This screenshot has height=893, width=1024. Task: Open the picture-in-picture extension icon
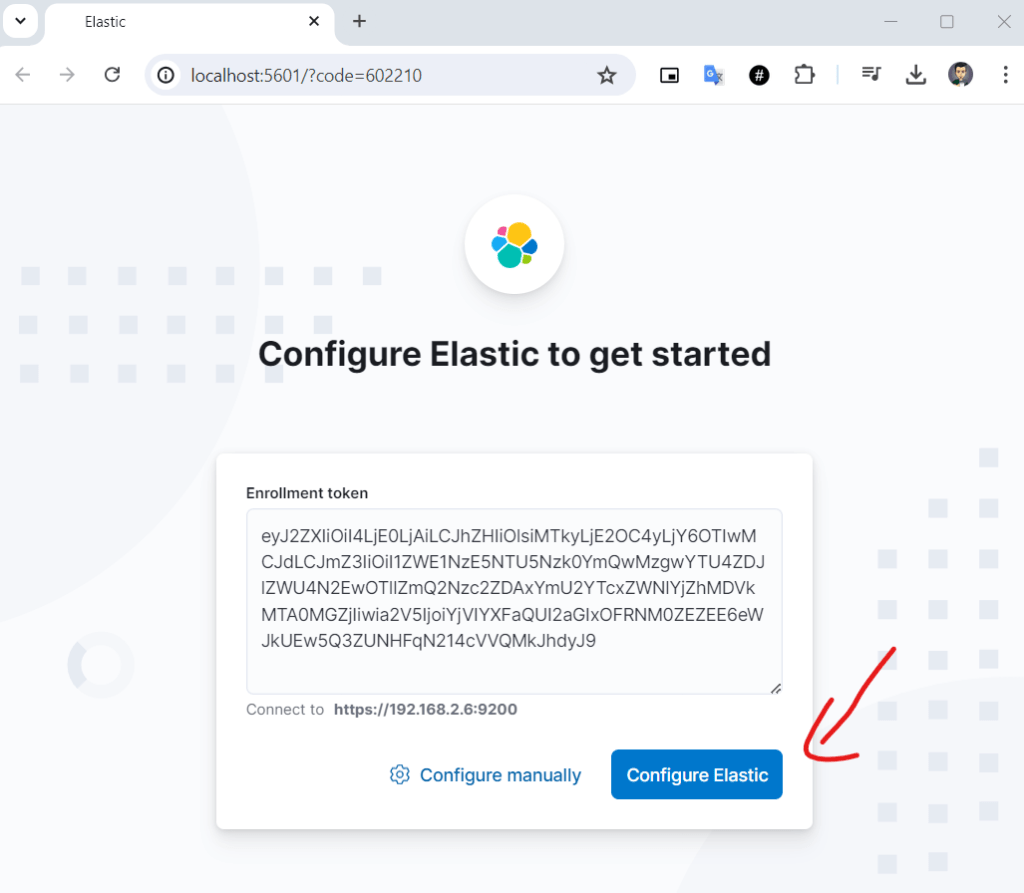click(669, 75)
